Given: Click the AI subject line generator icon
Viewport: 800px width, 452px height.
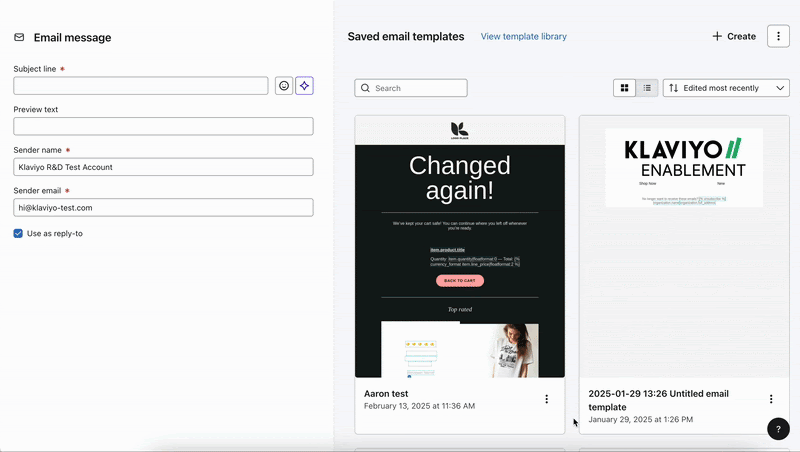Looking at the screenshot, I should [x=304, y=86].
